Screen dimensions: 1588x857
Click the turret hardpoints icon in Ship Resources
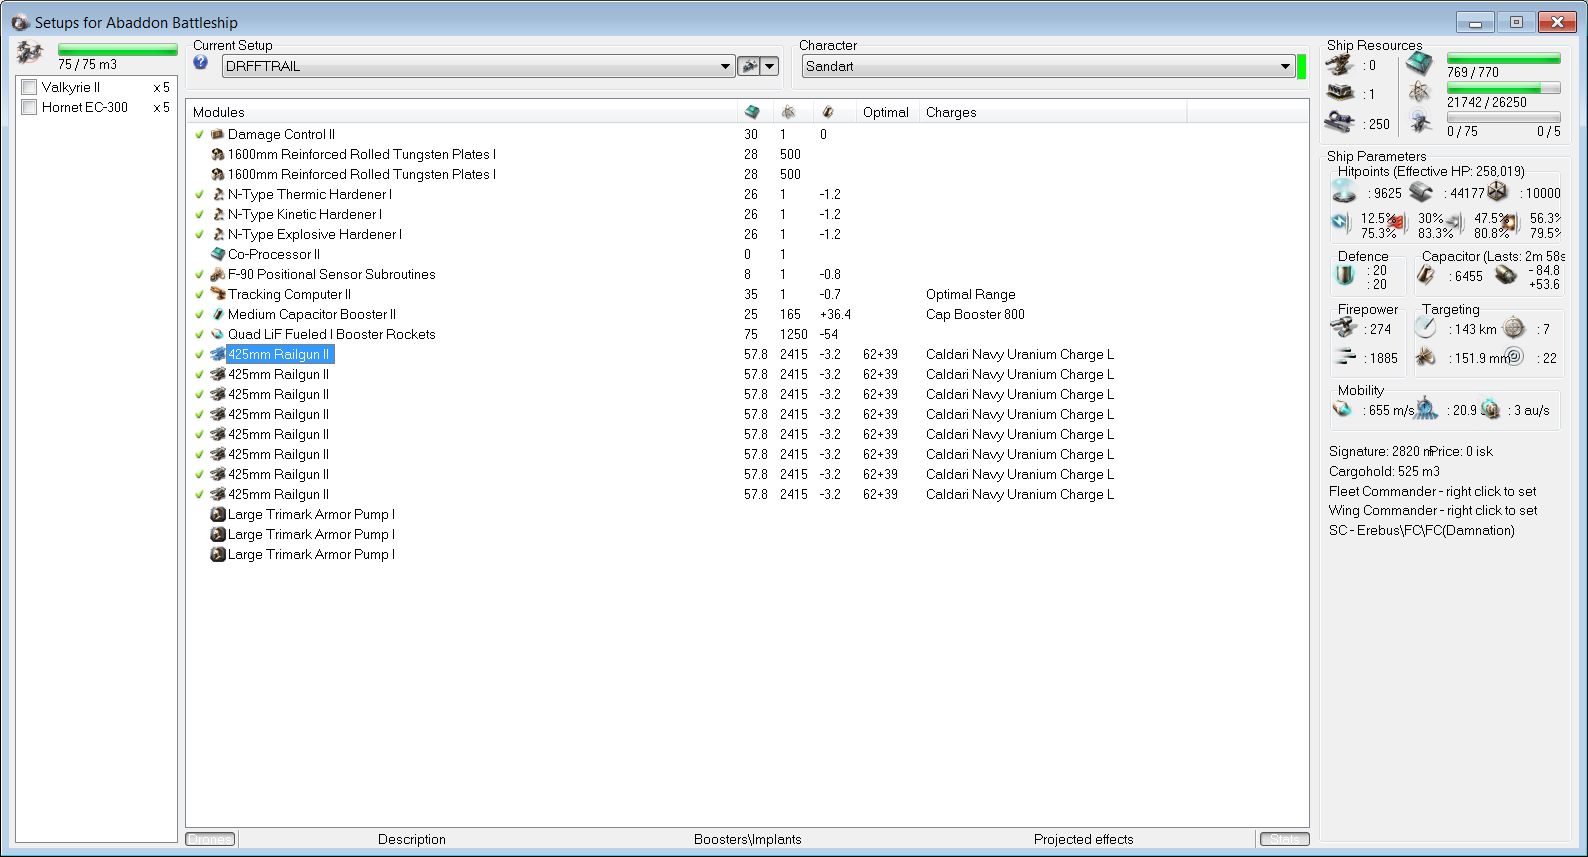[1340, 66]
